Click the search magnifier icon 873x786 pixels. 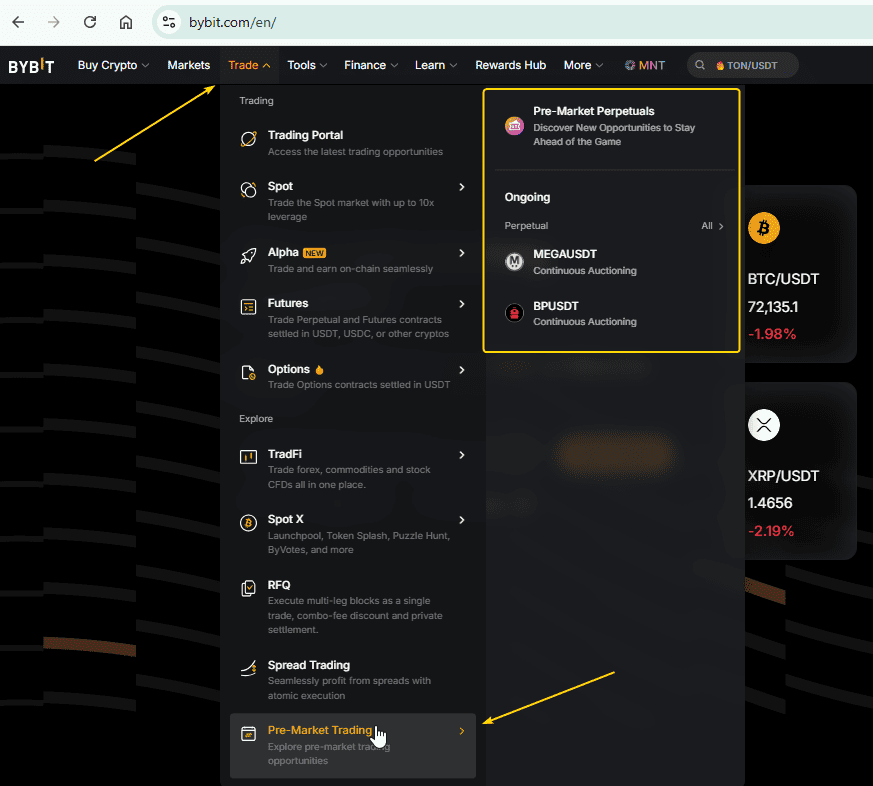click(700, 65)
